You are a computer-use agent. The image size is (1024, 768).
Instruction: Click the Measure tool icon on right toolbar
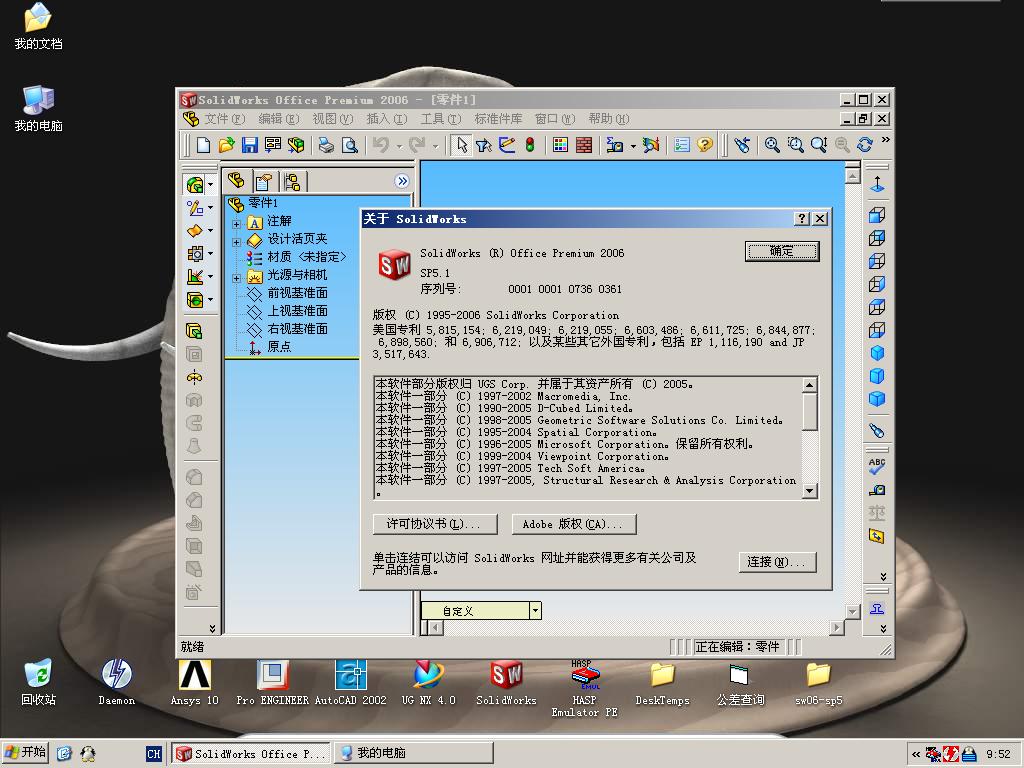click(877, 490)
